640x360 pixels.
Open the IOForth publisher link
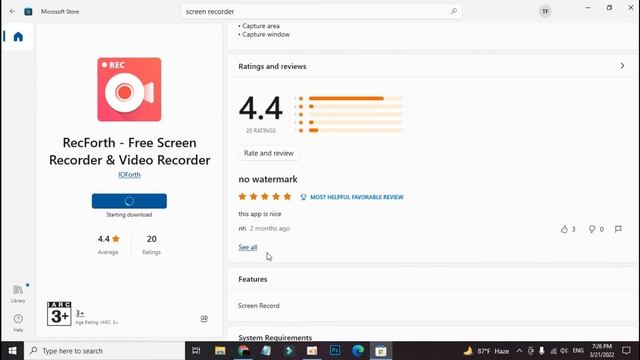click(x=129, y=175)
